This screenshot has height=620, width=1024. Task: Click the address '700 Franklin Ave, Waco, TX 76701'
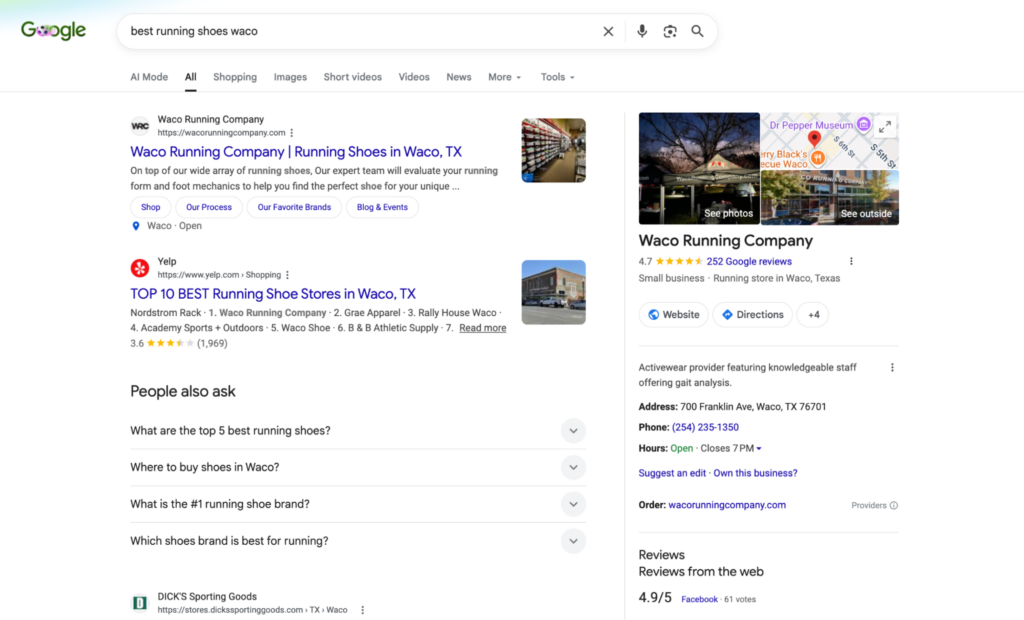753,406
